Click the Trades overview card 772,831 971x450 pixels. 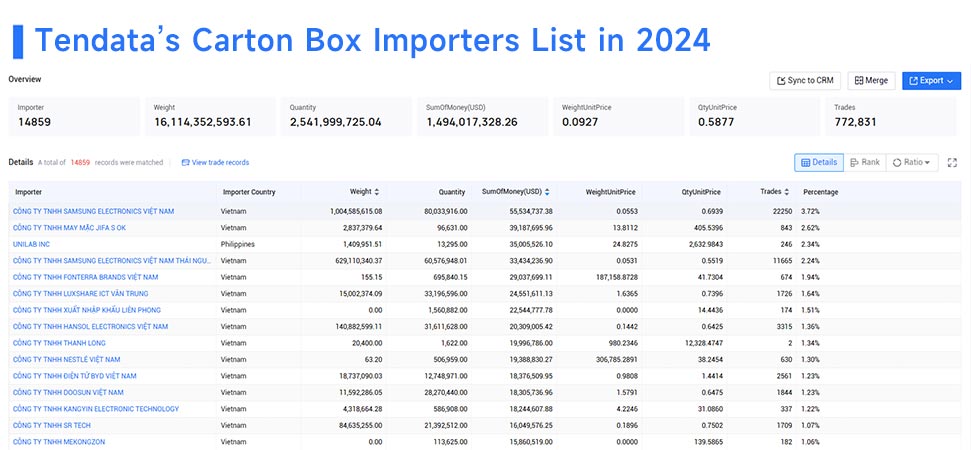[x=892, y=116]
